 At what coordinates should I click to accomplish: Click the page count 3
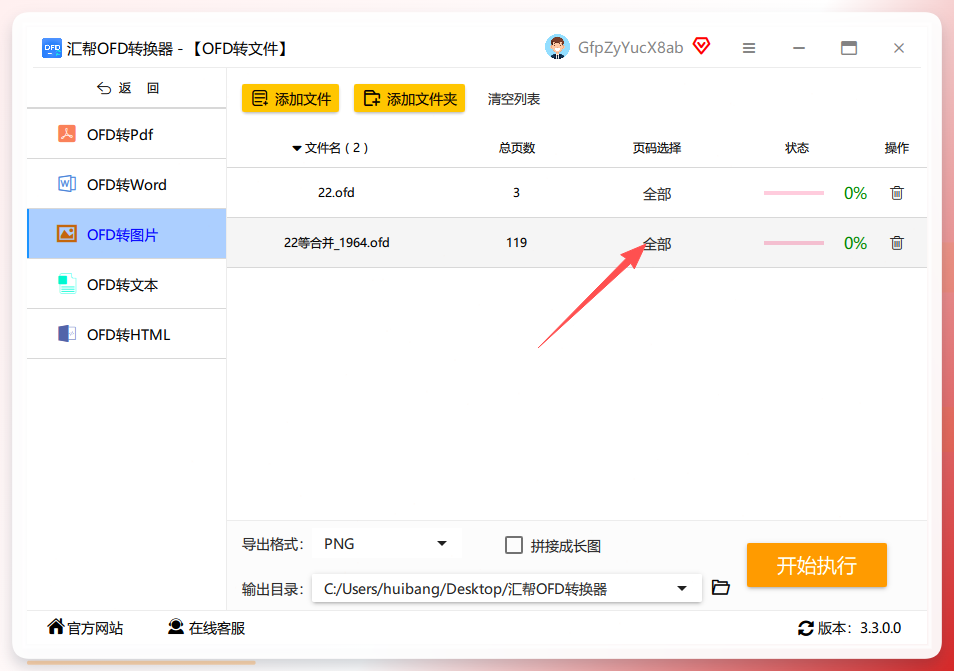pos(516,193)
